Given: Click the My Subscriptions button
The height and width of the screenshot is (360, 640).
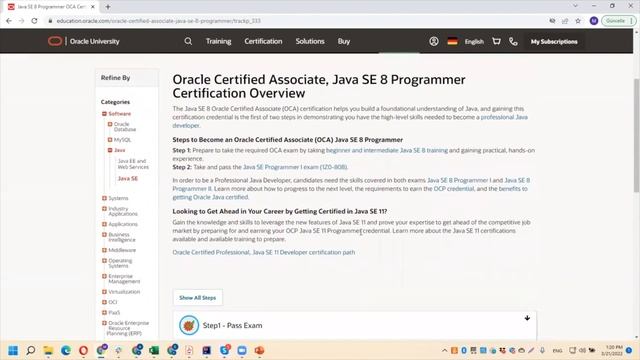Looking at the screenshot, I should 554,42.
